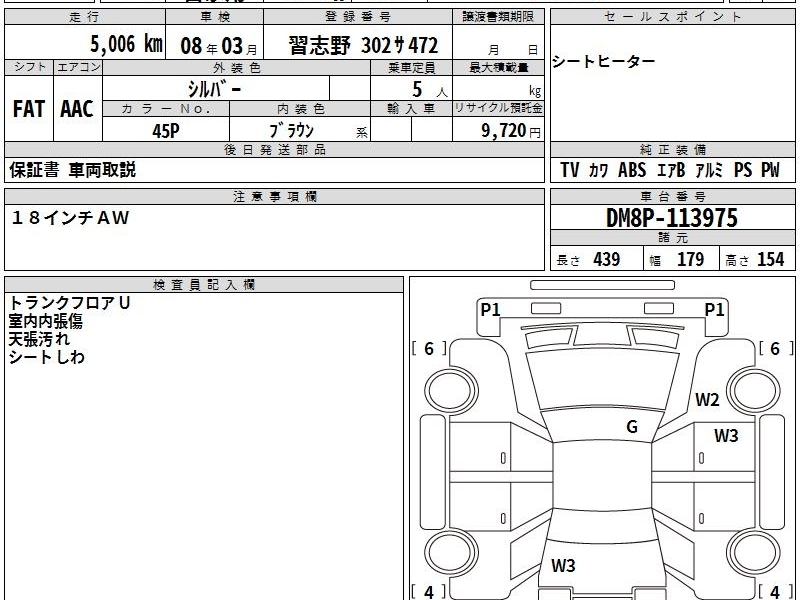Select interior color ブラウン
800x600 pixels.
pos(291,131)
